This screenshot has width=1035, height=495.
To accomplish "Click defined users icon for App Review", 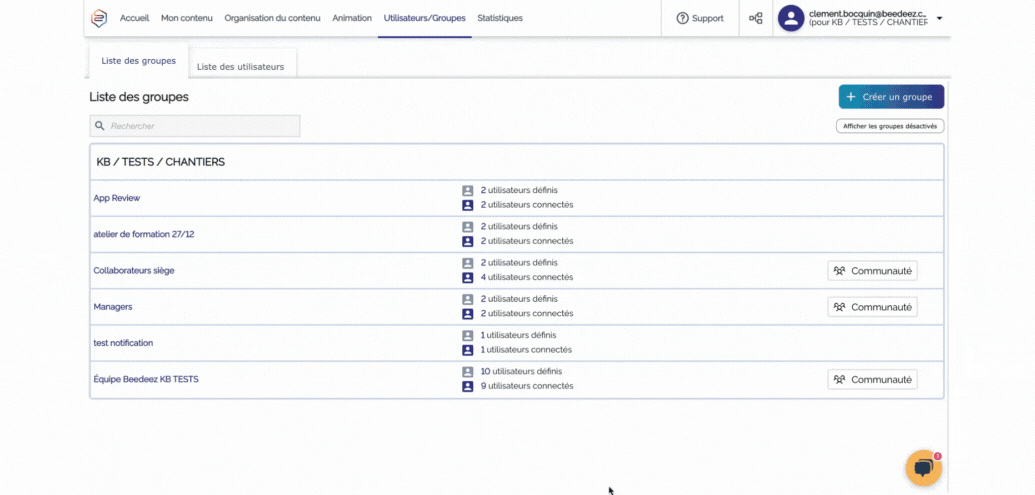I will [467, 190].
